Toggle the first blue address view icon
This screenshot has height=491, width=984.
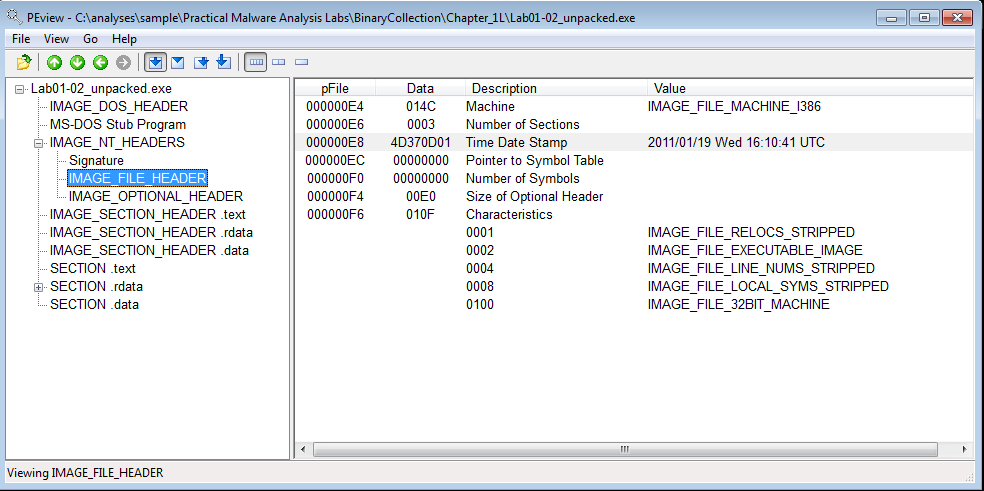(156, 62)
